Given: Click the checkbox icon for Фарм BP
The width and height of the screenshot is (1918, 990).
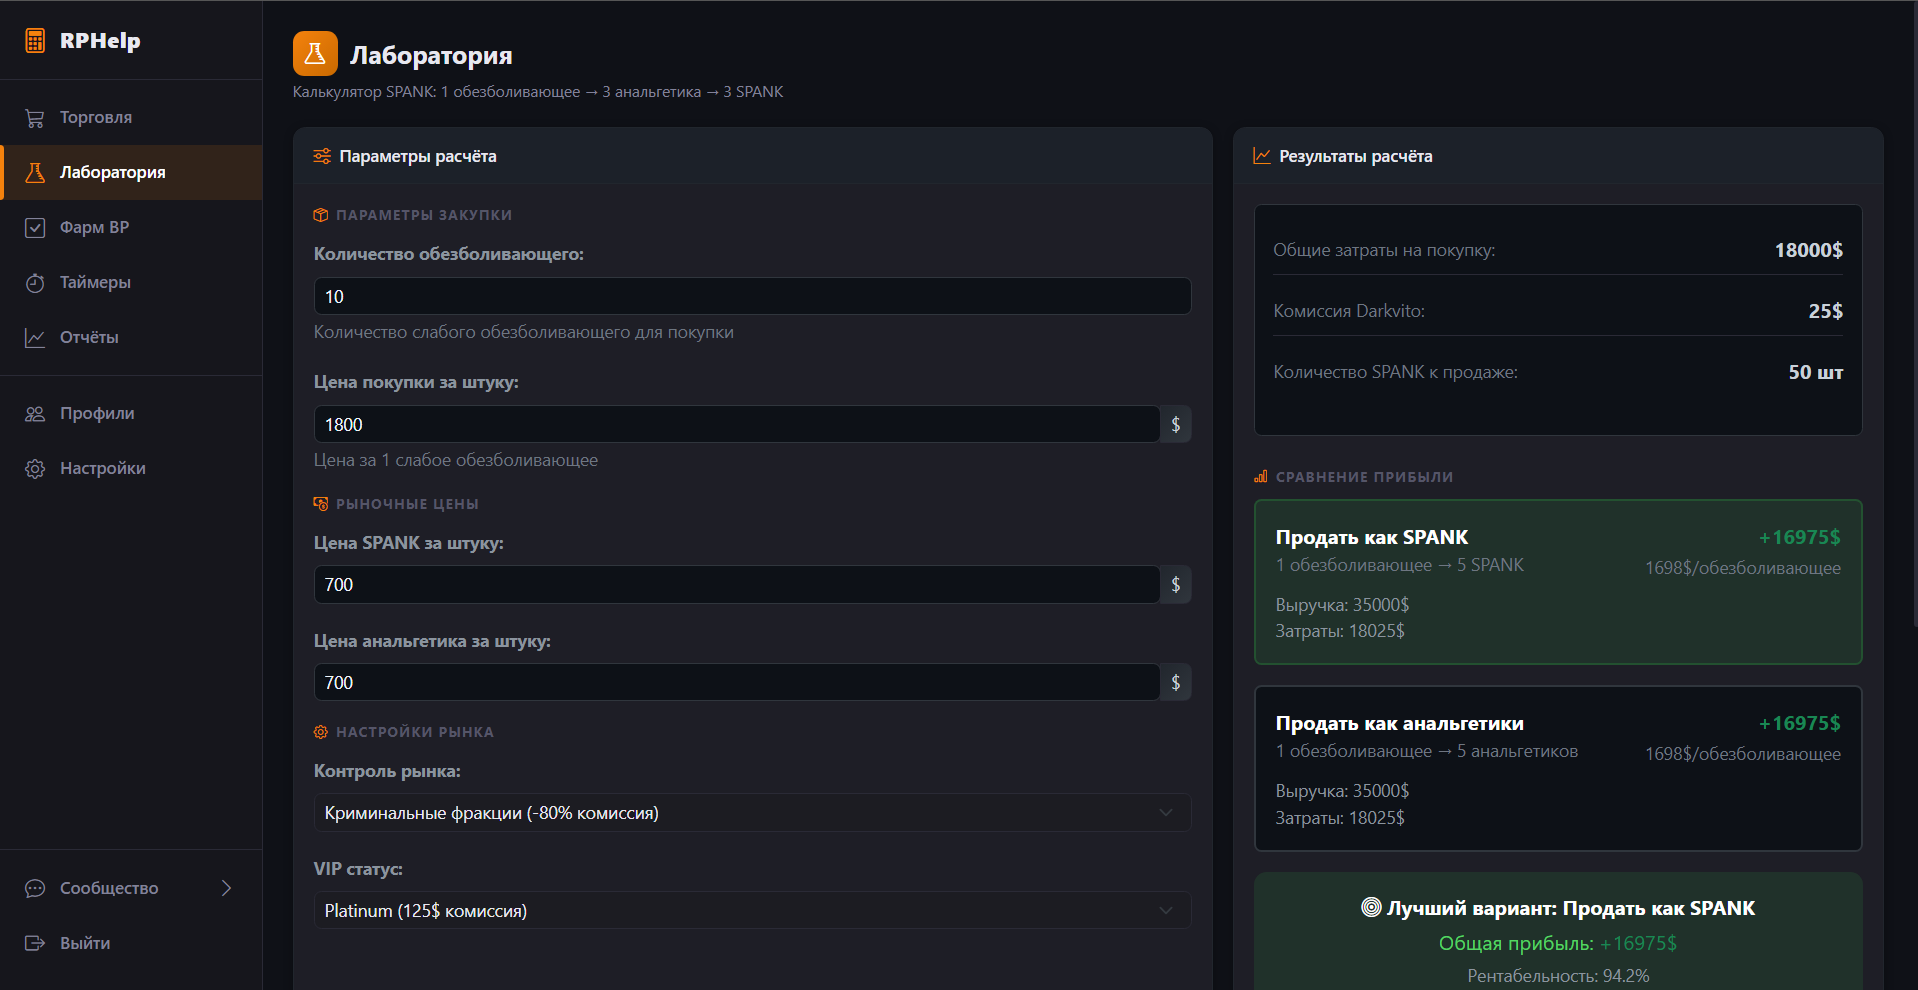Looking at the screenshot, I should pyautogui.click(x=35, y=228).
